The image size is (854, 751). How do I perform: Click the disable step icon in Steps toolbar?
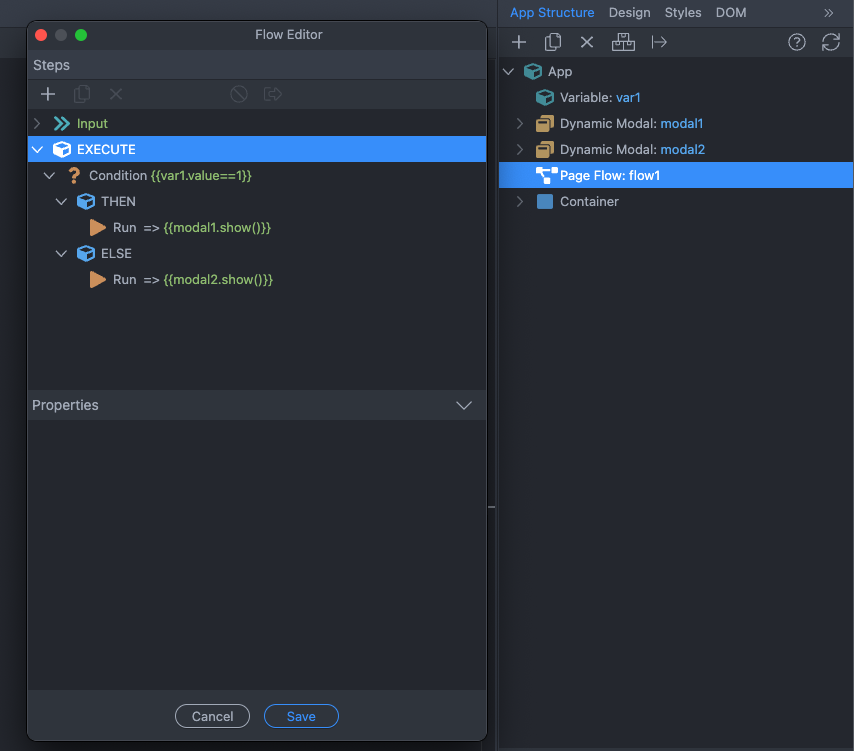(238, 94)
